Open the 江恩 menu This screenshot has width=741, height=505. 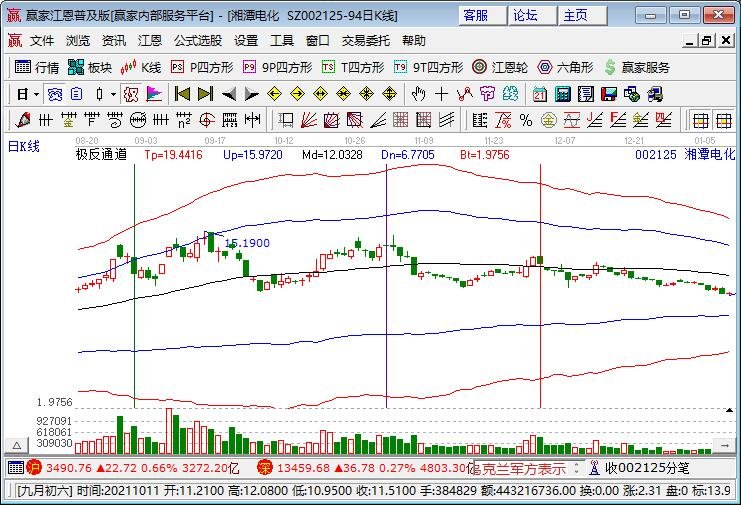coord(150,41)
